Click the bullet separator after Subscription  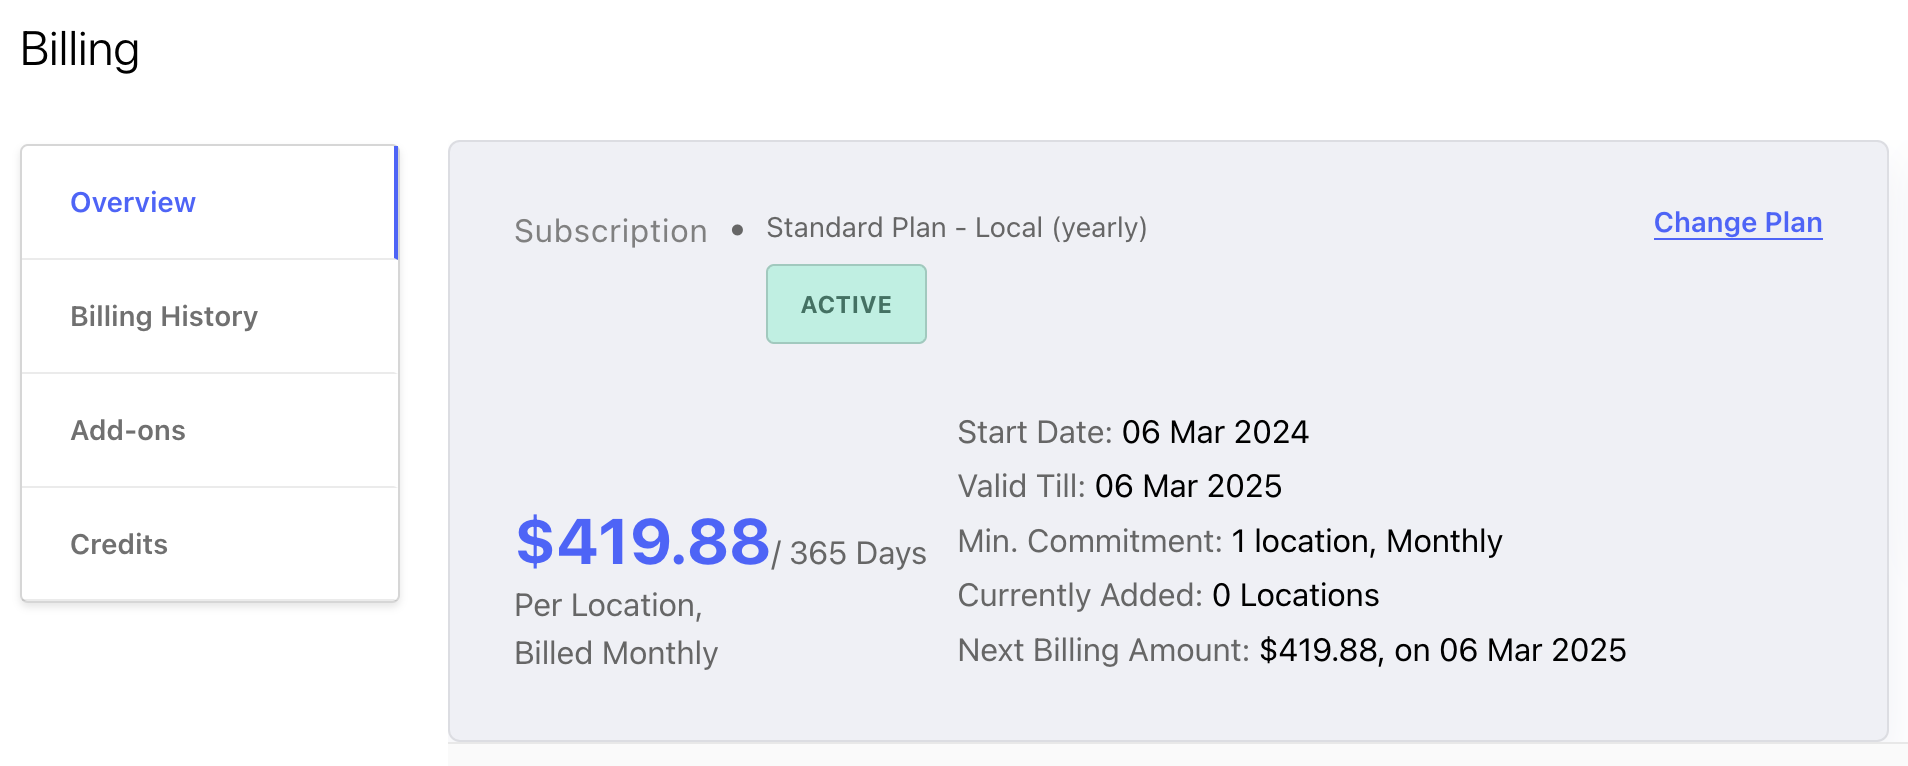pyautogui.click(x=737, y=230)
